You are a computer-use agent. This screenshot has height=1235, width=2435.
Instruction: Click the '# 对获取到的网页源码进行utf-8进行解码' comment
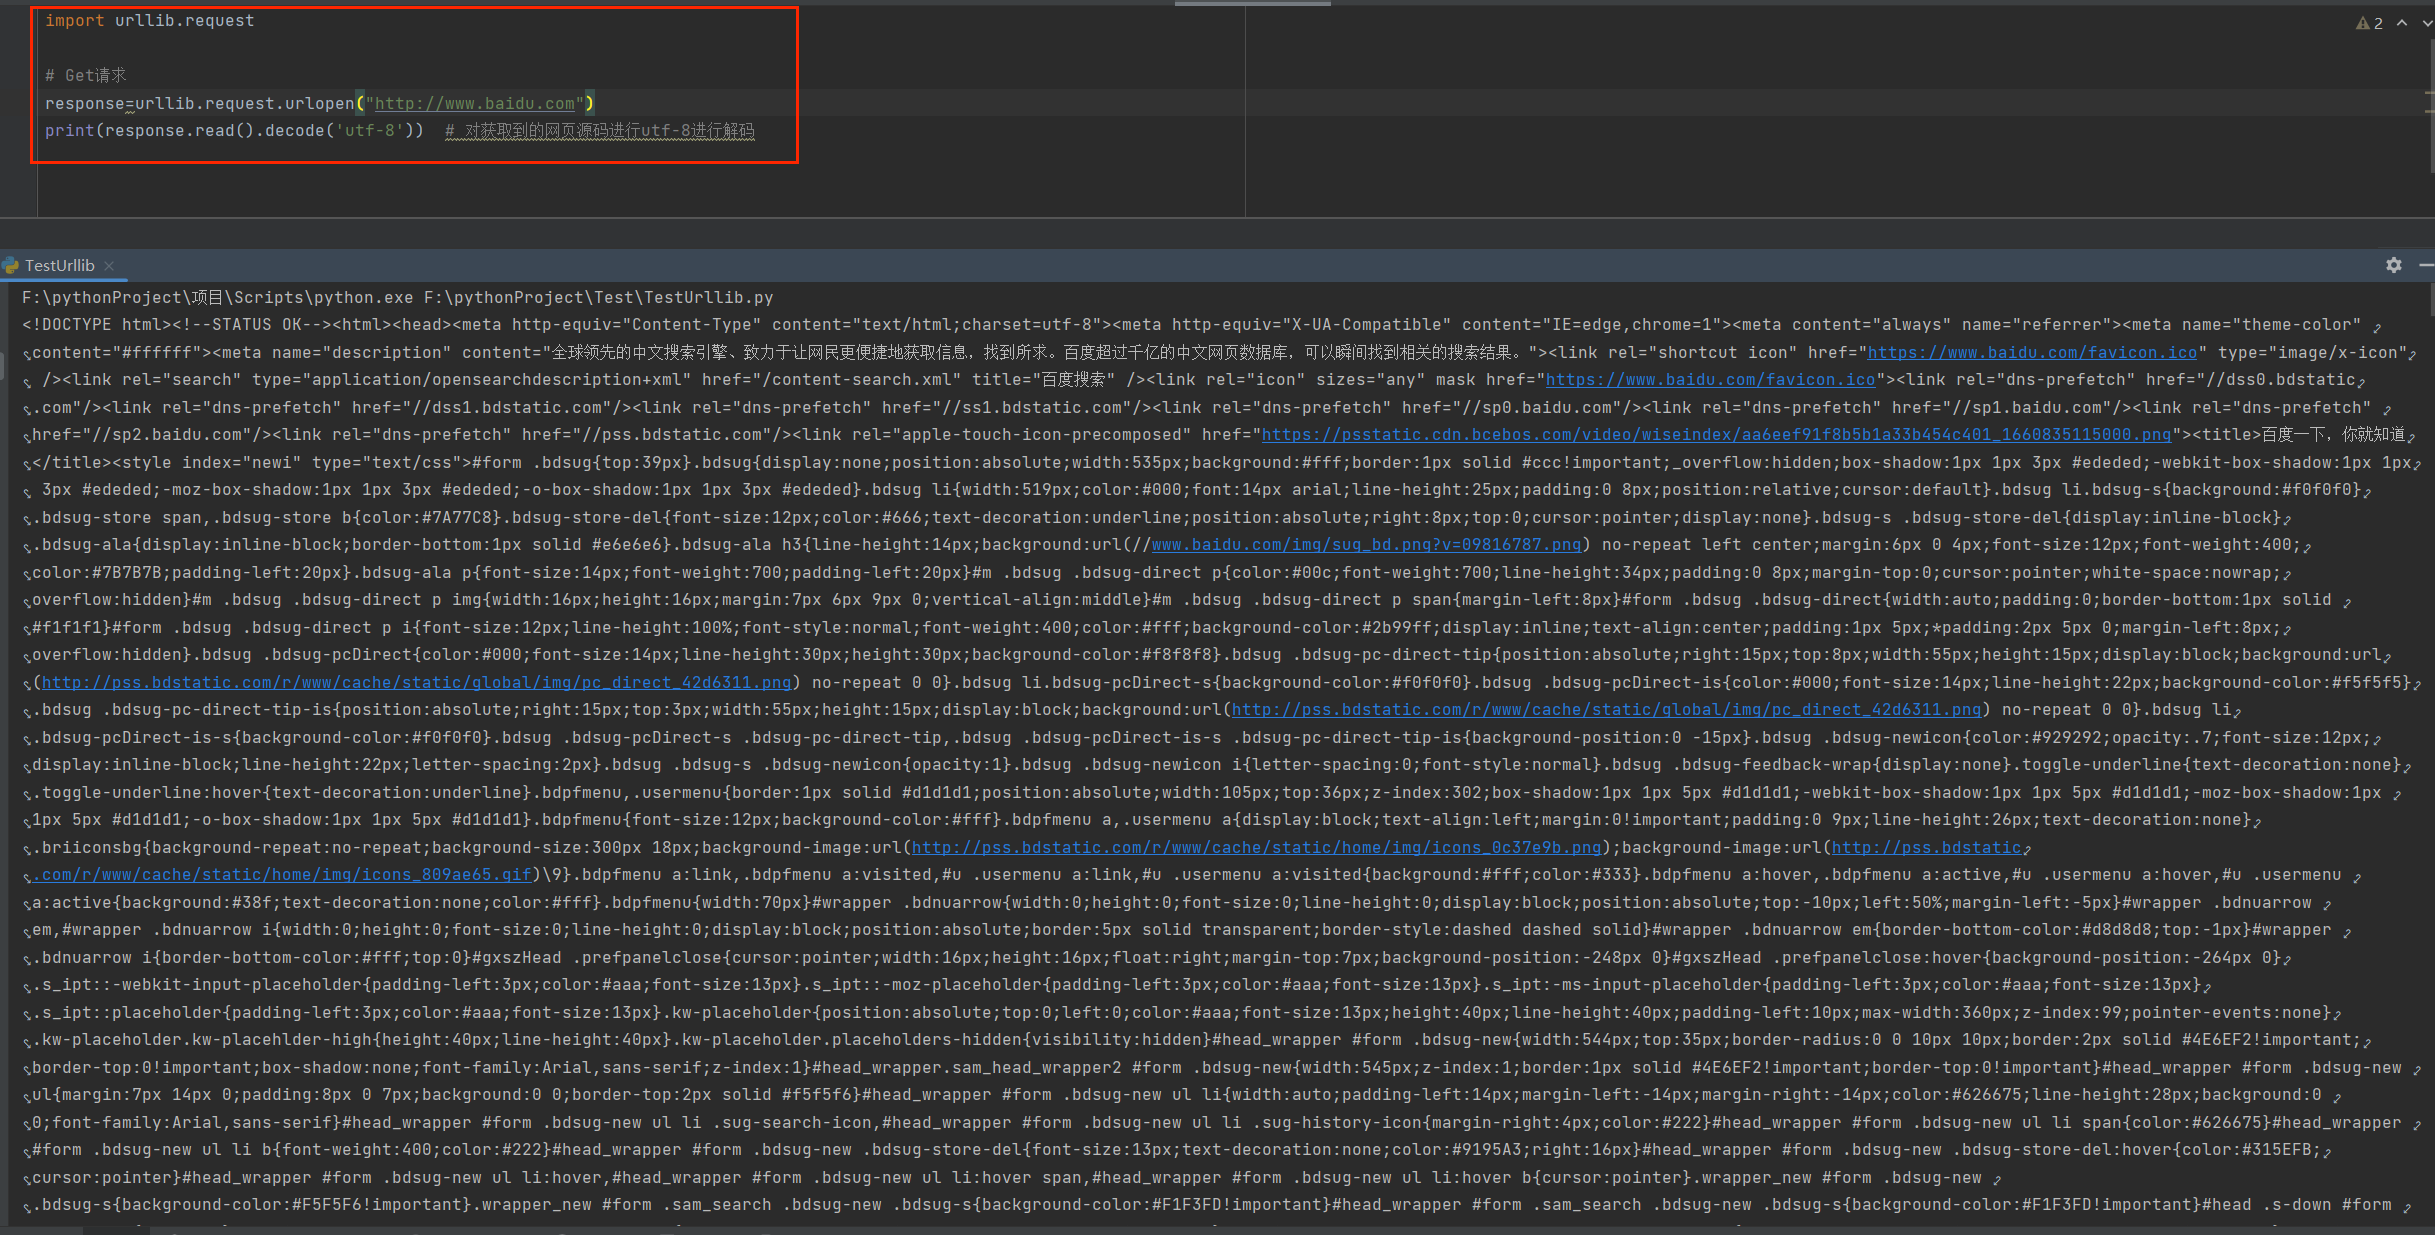tap(600, 131)
